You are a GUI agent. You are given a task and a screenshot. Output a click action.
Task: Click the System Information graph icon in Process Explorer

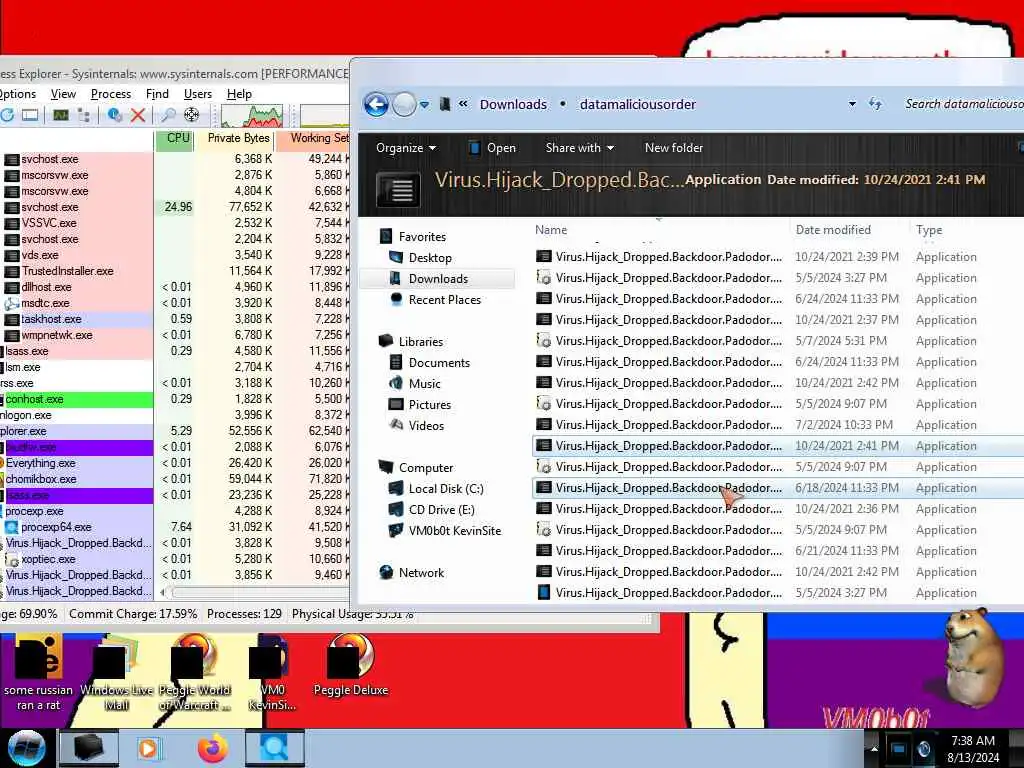61,116
